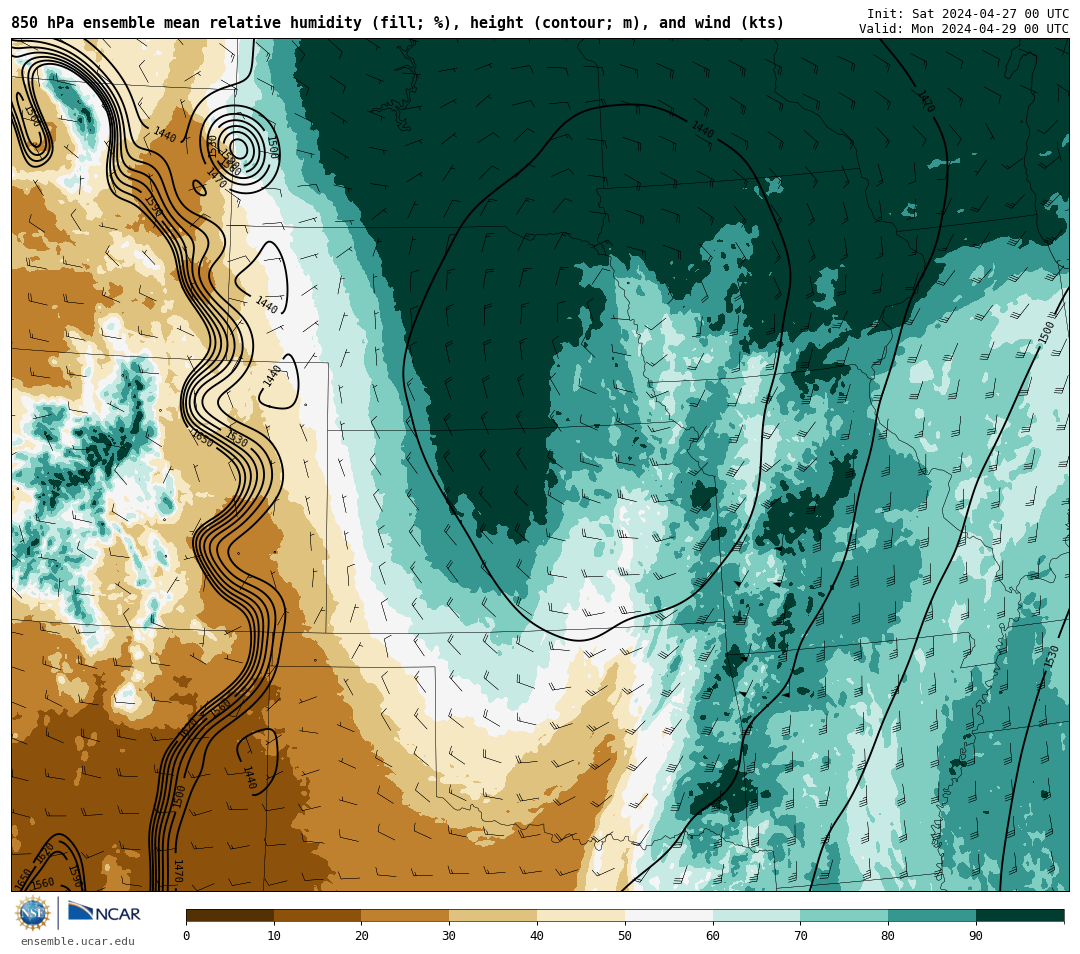
Task: Click the 1440 label on the large central contour
Action: click(x=703, y=129)
